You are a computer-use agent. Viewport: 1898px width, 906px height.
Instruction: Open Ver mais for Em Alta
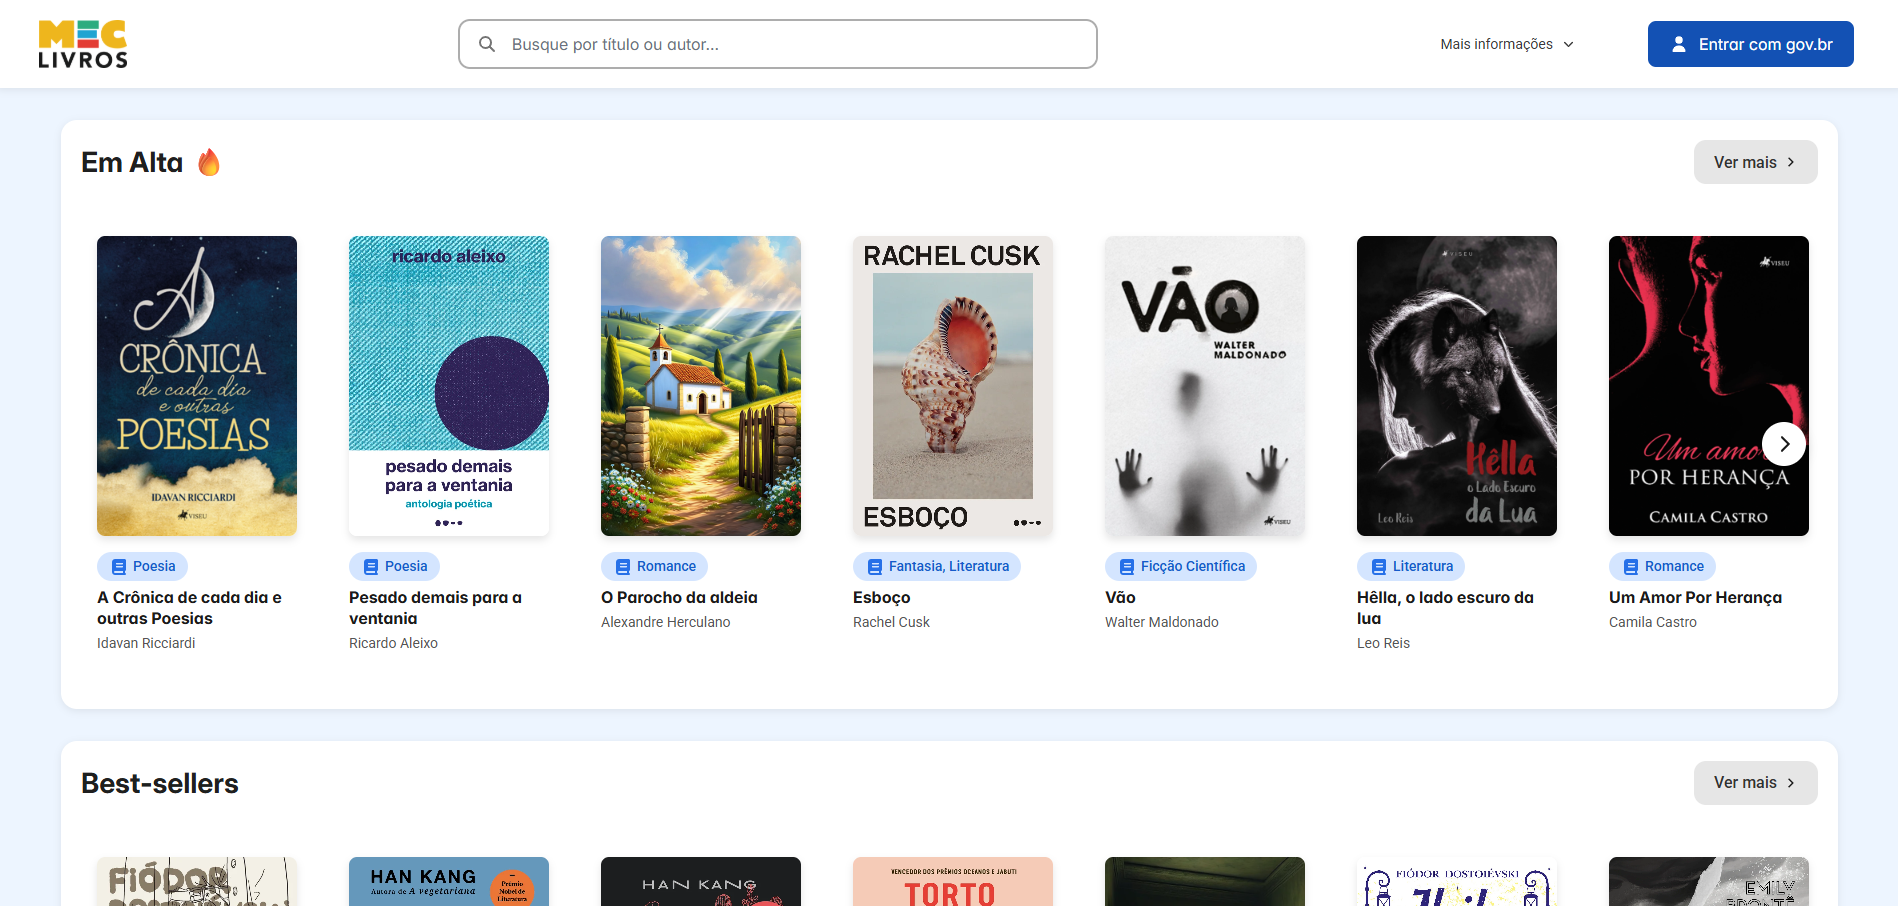point(1755,162)
